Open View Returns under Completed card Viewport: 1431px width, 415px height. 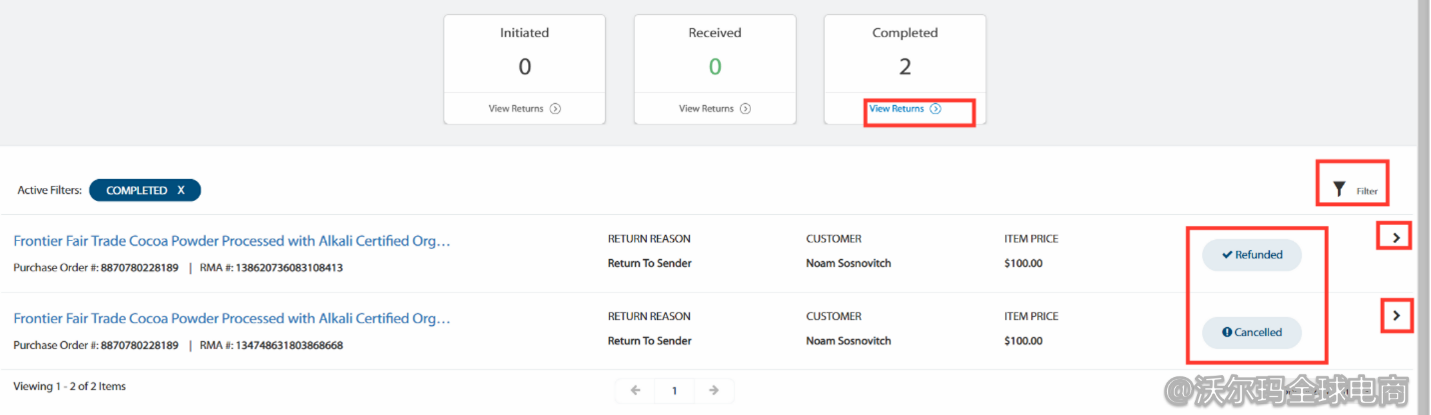pyautogui.click(x=905, y=109)
